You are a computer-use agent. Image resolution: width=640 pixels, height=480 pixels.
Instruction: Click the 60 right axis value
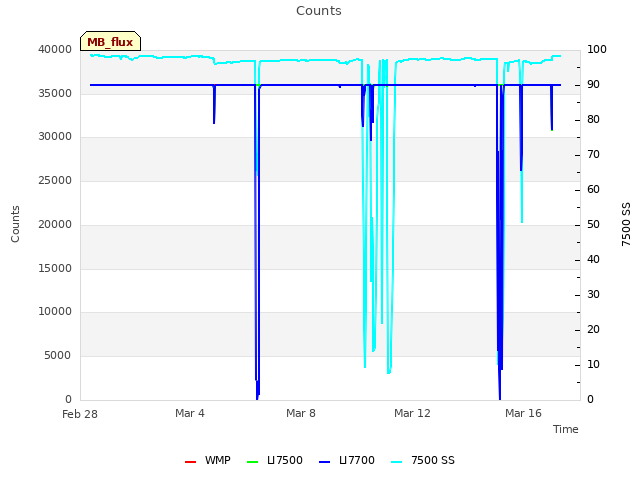(593, 189)
